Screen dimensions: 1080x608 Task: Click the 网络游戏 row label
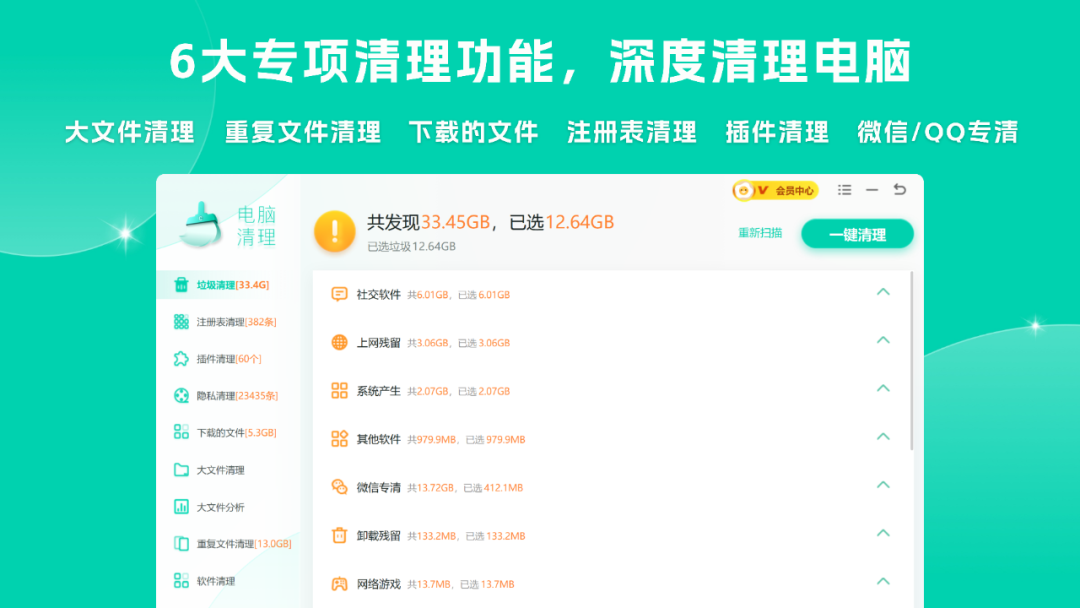pyautogui.click(x=378, y=584)
